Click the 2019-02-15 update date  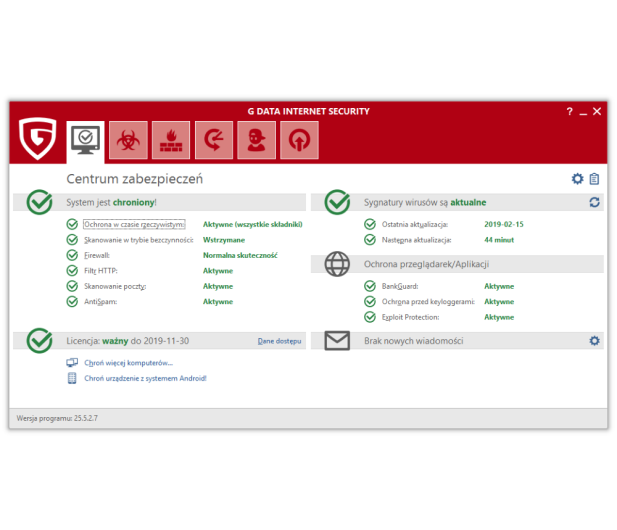coord(504,224)
